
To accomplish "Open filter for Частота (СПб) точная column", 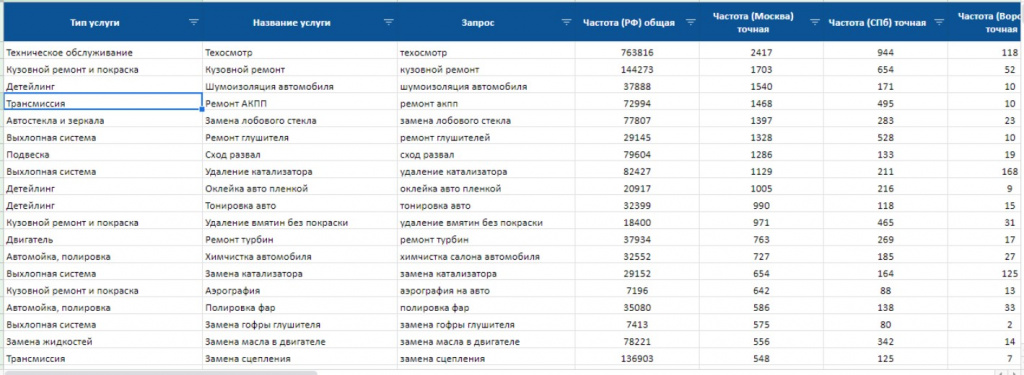I will click(x=939, y=22).
